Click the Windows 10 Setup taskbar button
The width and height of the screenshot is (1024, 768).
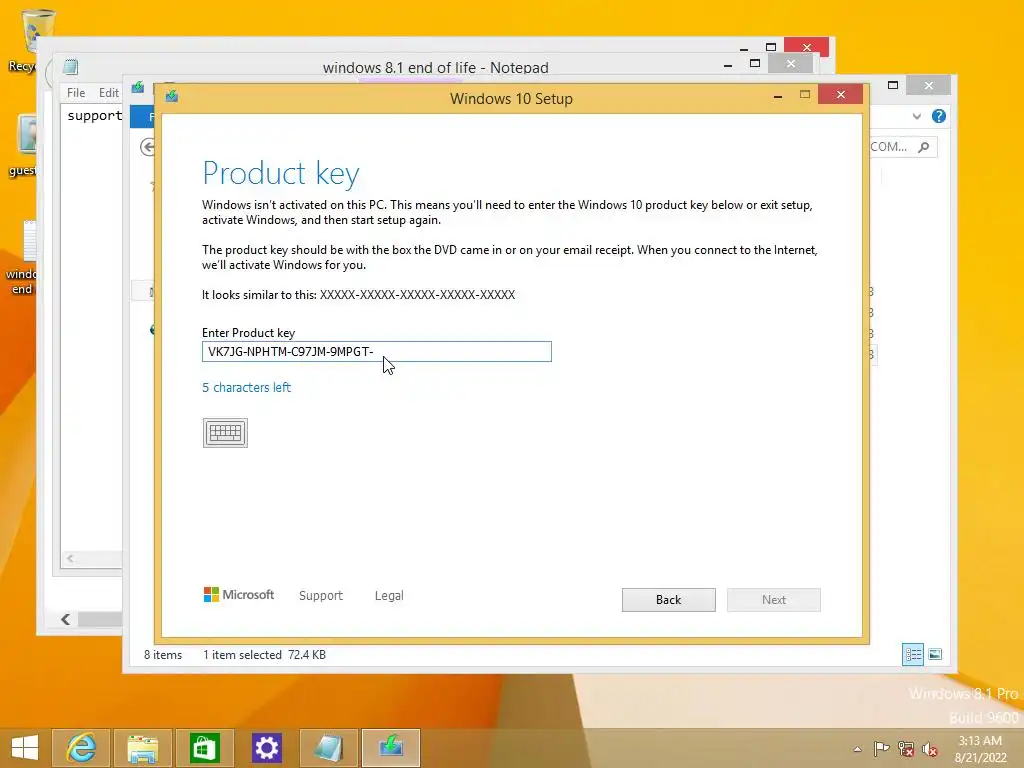click(391, 748)
